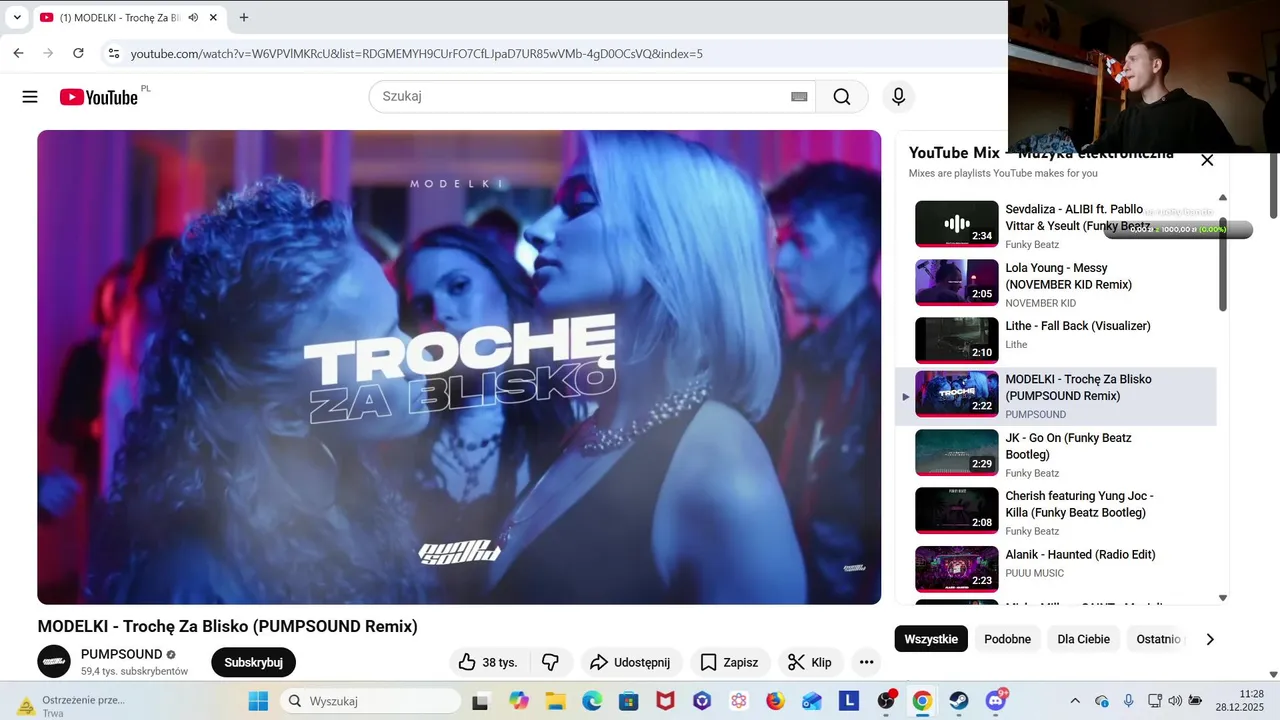Viewport: 1280px width, 720px height.
Task: Open the tab search dropdown arrow
Action: [17, 17]
